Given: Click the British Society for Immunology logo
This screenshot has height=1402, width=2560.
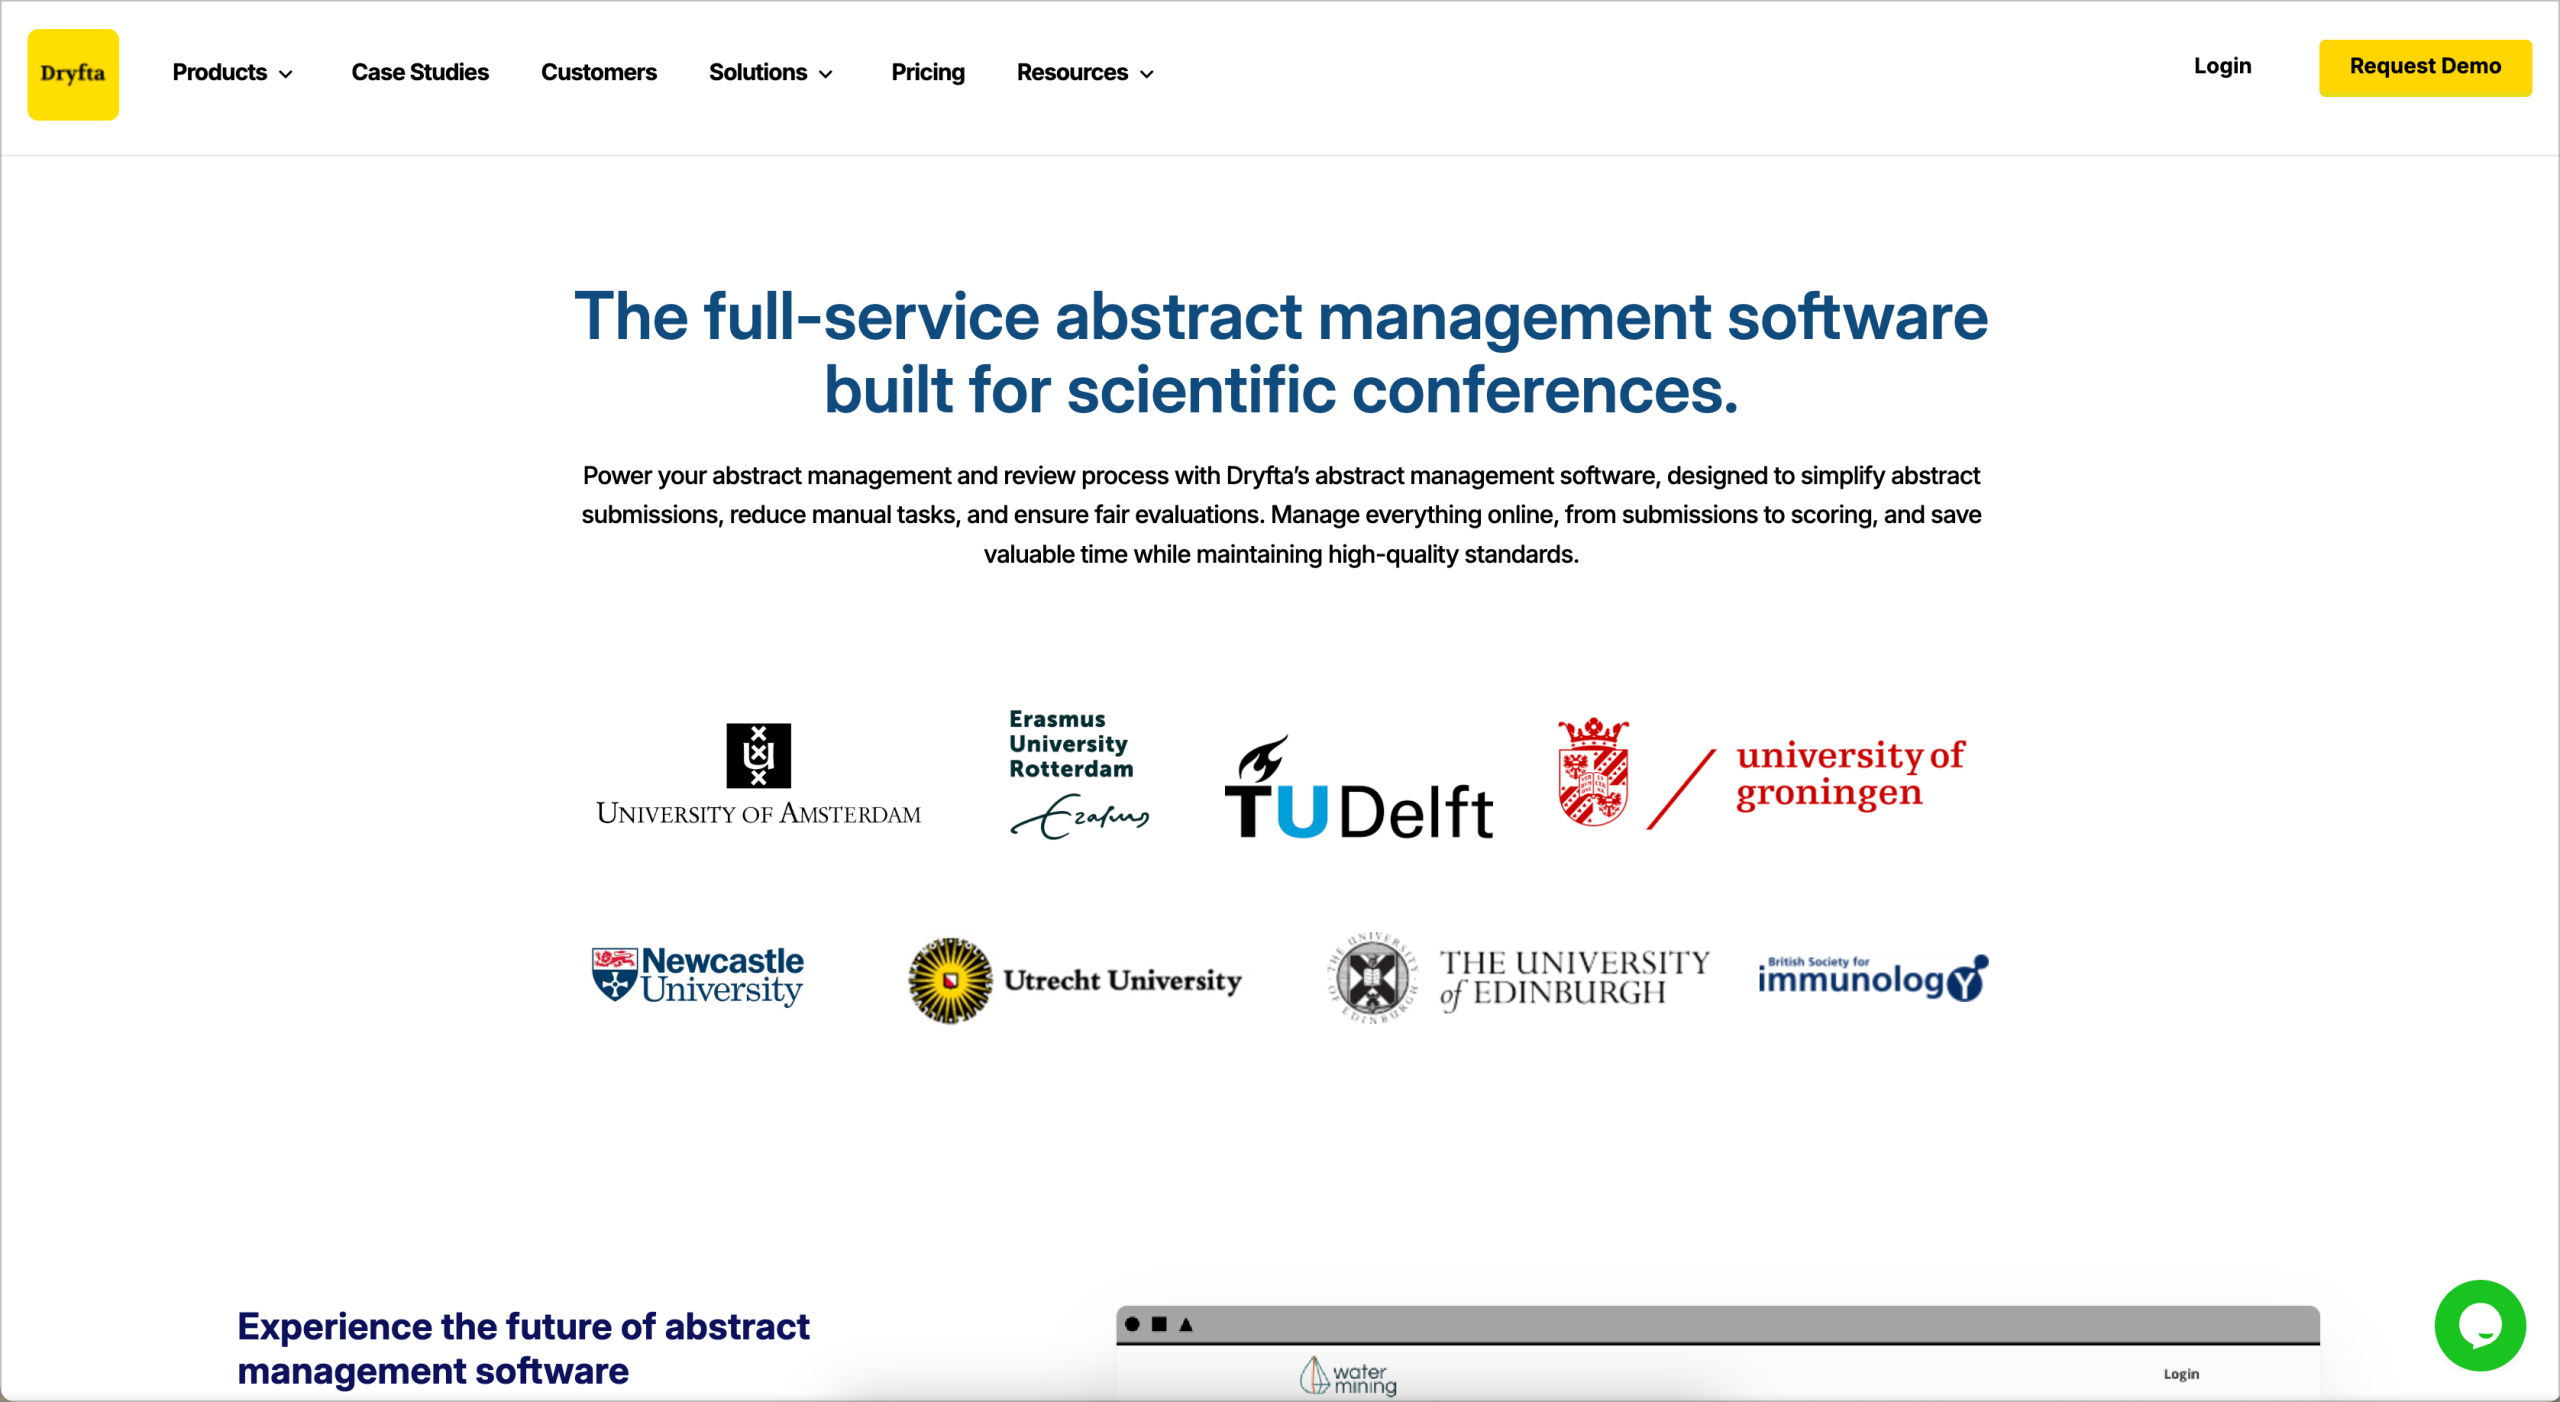Looking at the screenshot, I should [1872, 978].
